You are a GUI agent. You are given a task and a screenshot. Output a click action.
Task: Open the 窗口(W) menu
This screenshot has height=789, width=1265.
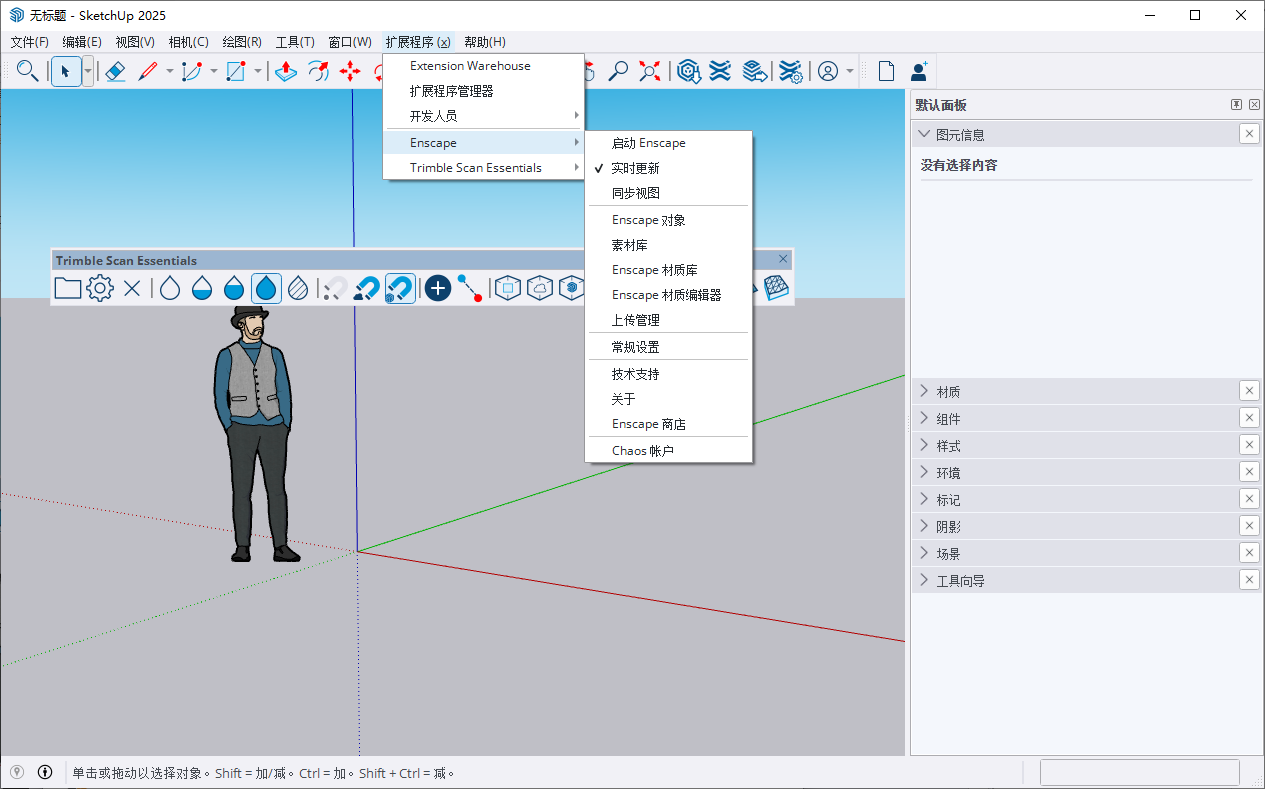(x=349, y=42)
